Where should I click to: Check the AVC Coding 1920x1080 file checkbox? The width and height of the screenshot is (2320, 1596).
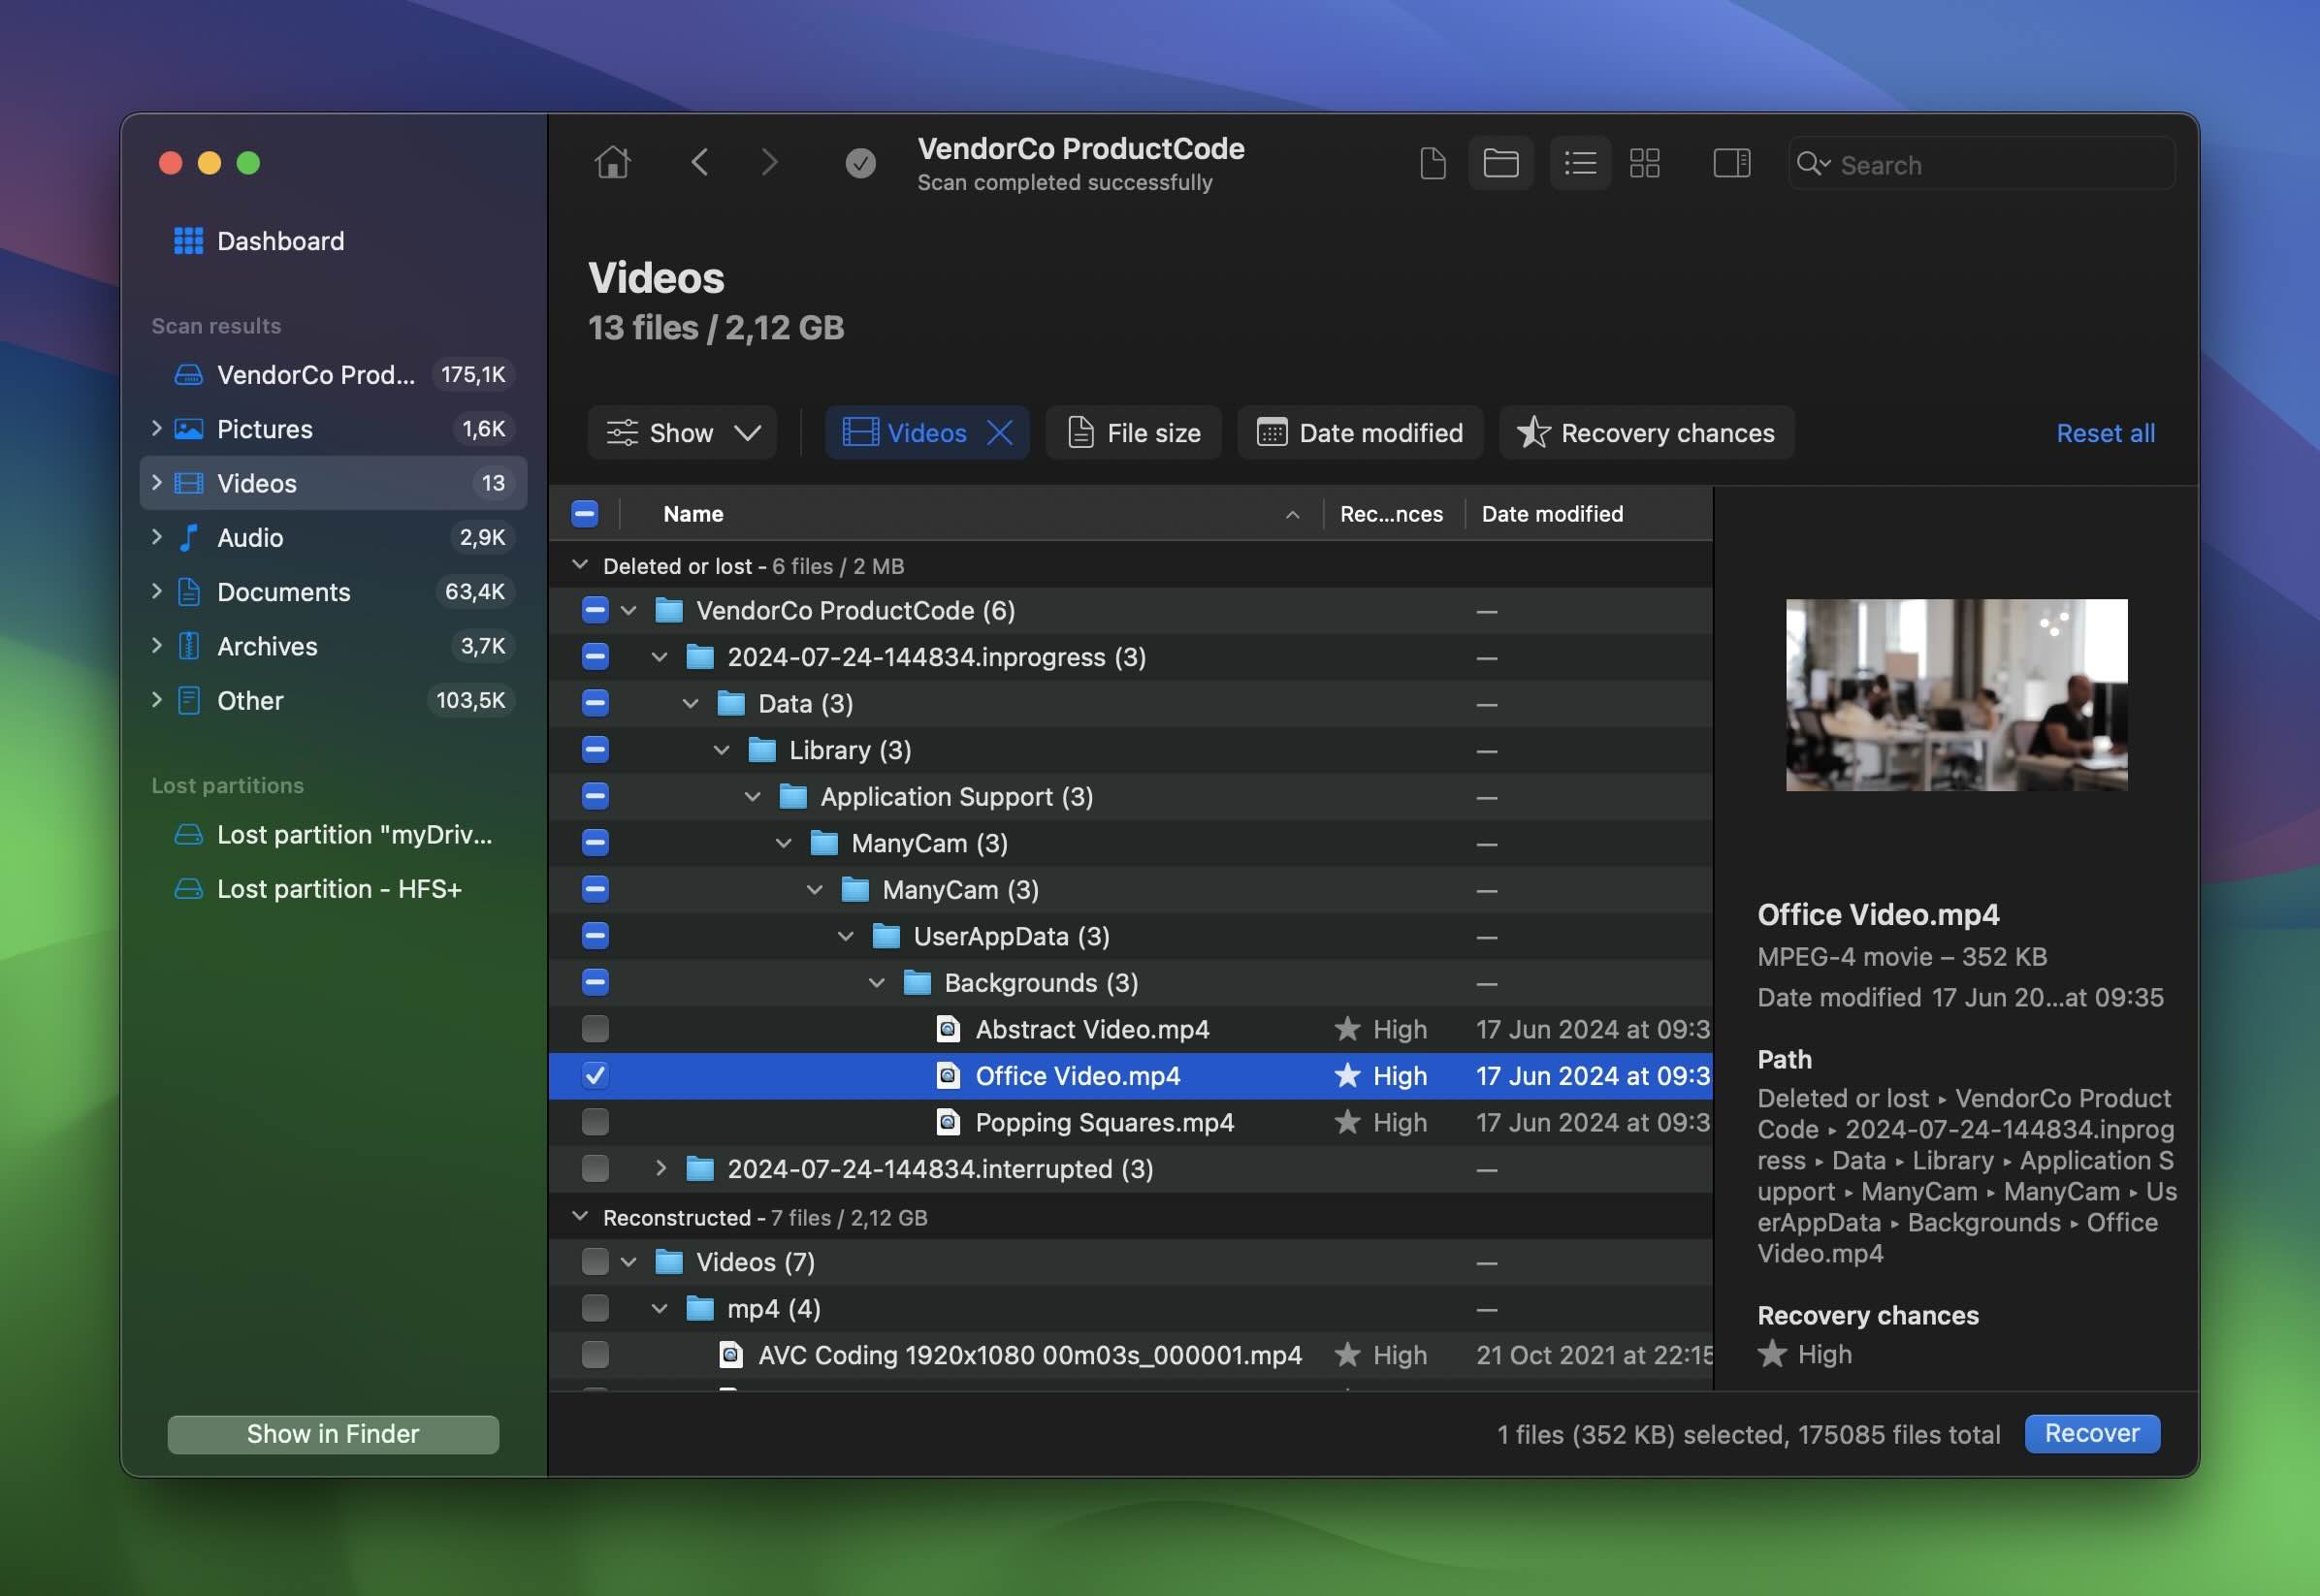coord(595,1354)
